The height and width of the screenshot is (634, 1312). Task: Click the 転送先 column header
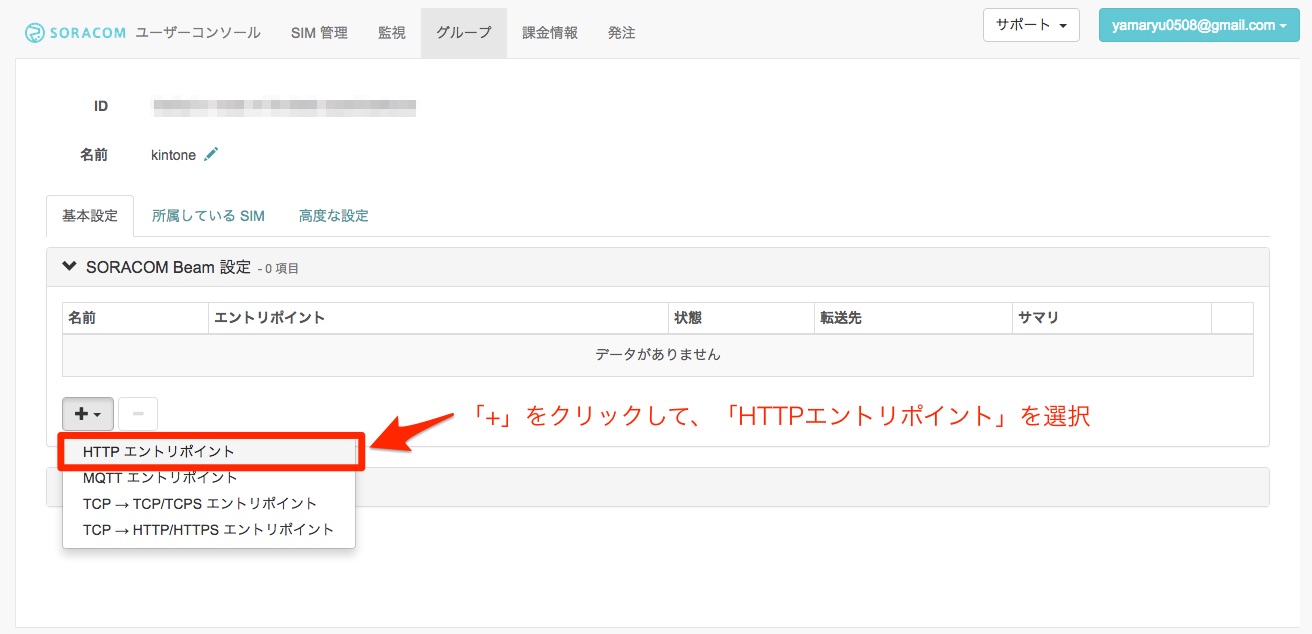point(913,318)
